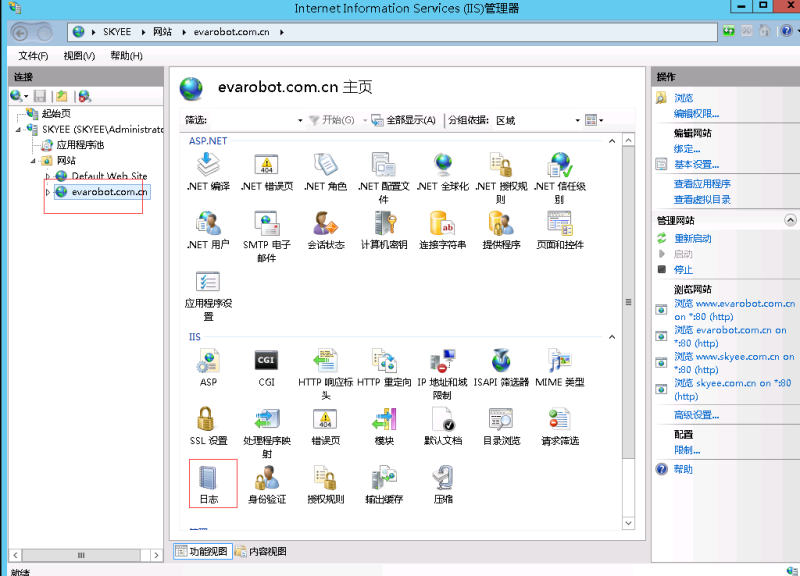The width and height of the screenshot is (800, 576).
Task: Expand the evarobot.com.cn tree node
Action: click(48, 192)
